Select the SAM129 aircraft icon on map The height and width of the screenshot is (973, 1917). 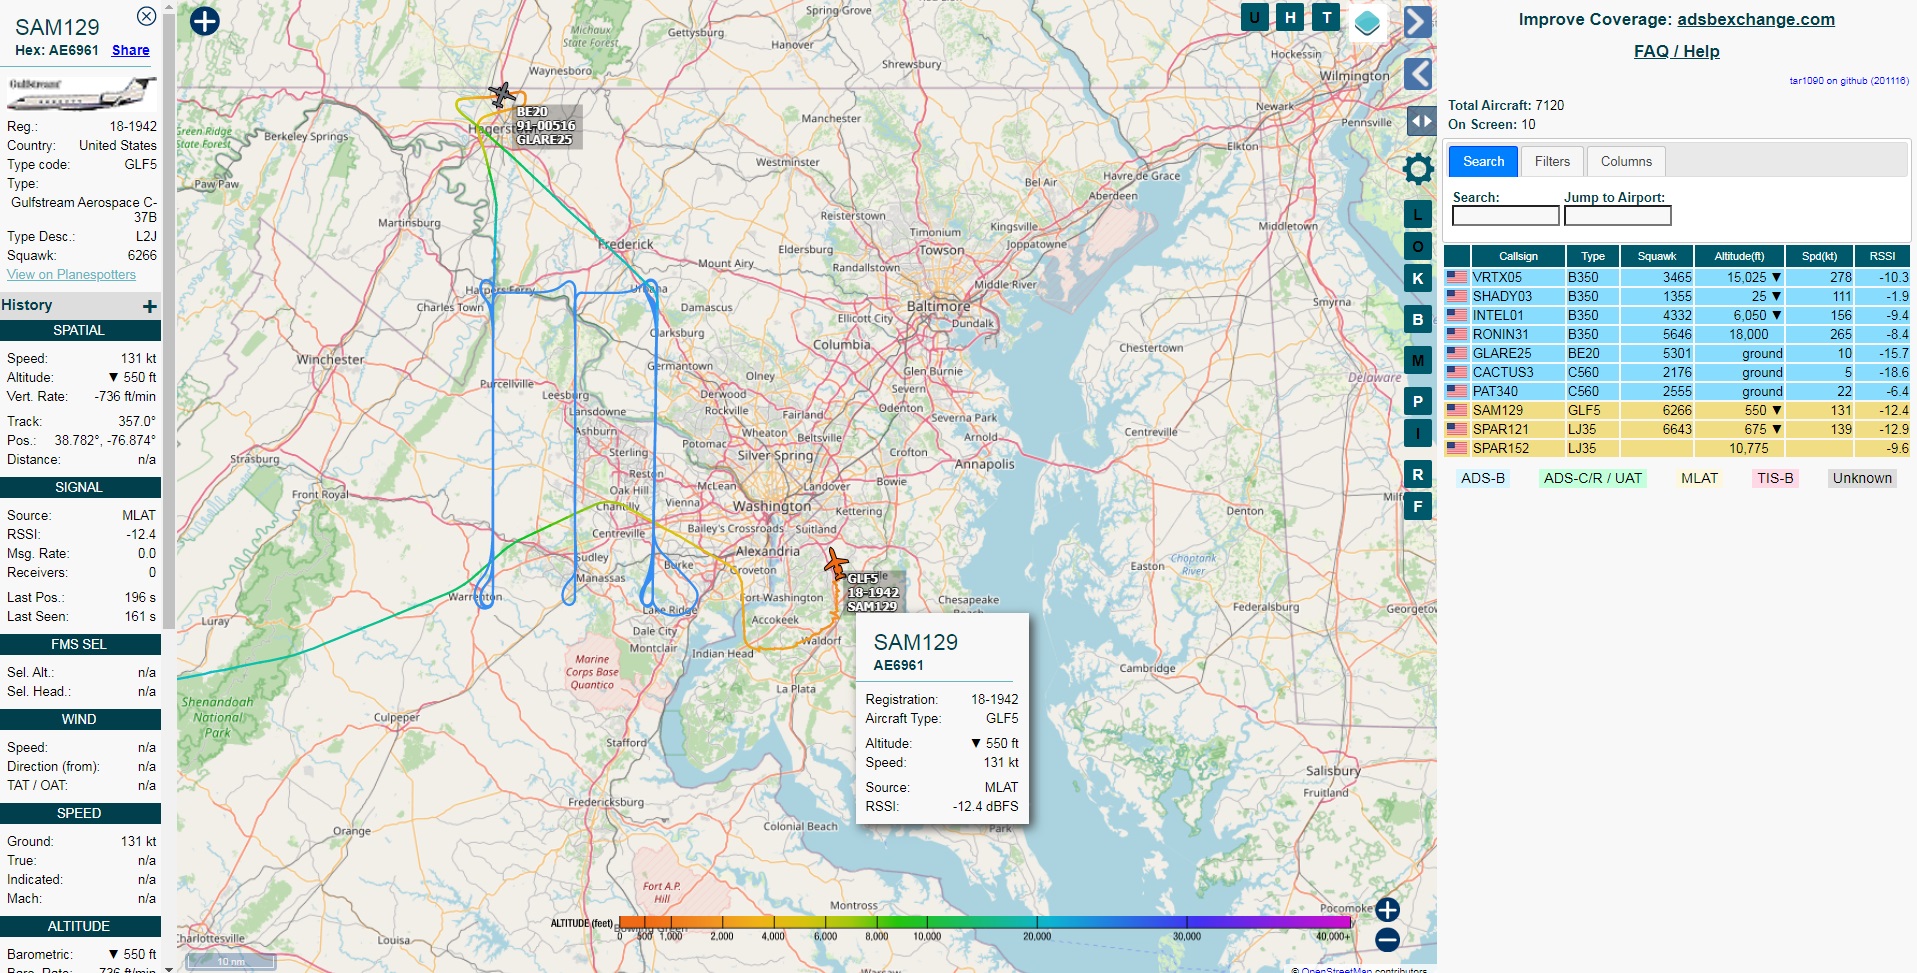pos(836,563)
